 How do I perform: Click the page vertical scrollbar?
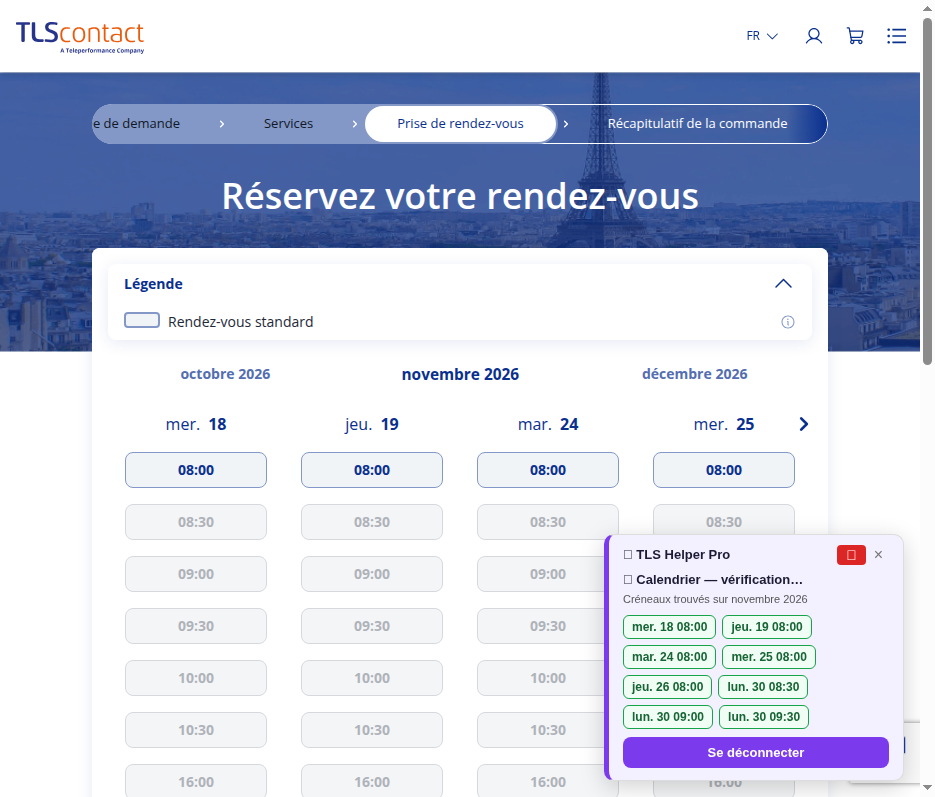point(927,191)
